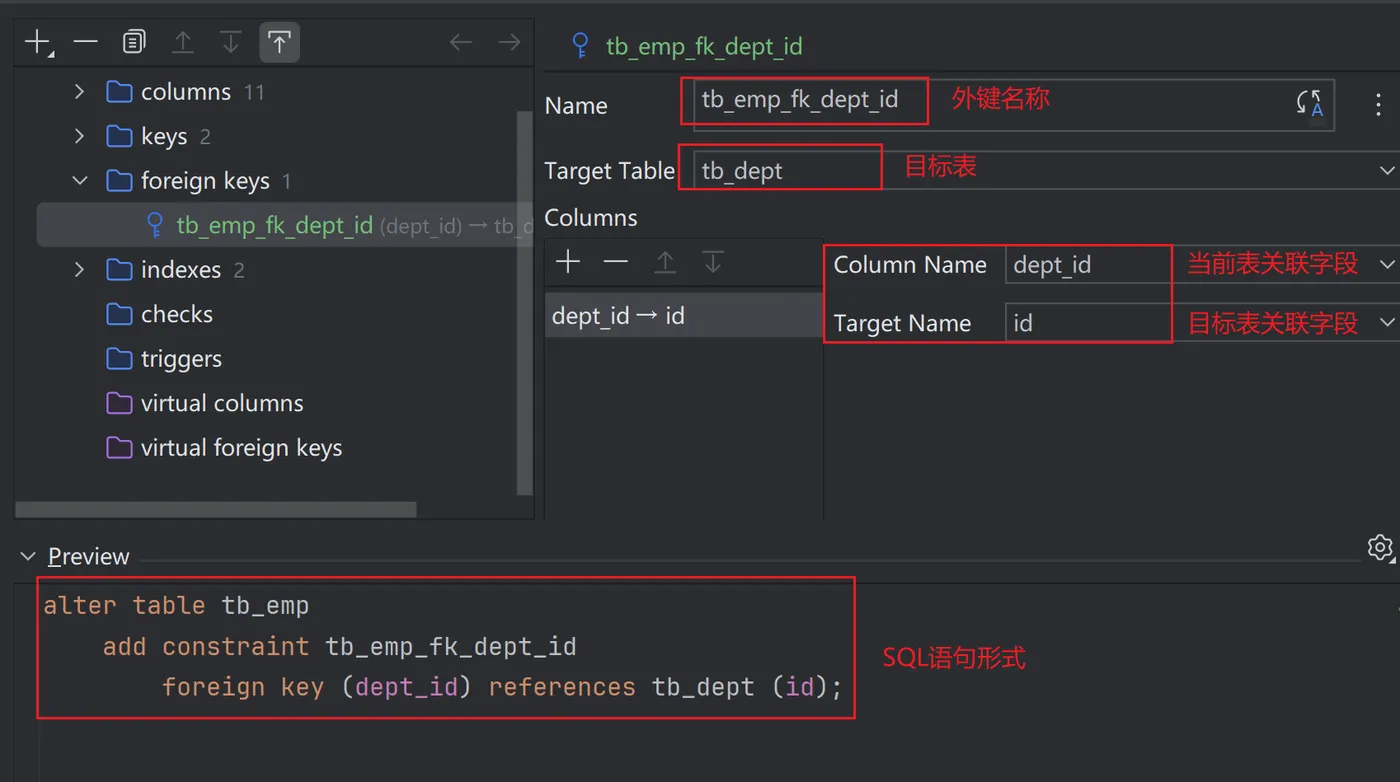
Task: Add a column pair with Columns plus icon
Action: pyautogui.click(x=568, y=263)
